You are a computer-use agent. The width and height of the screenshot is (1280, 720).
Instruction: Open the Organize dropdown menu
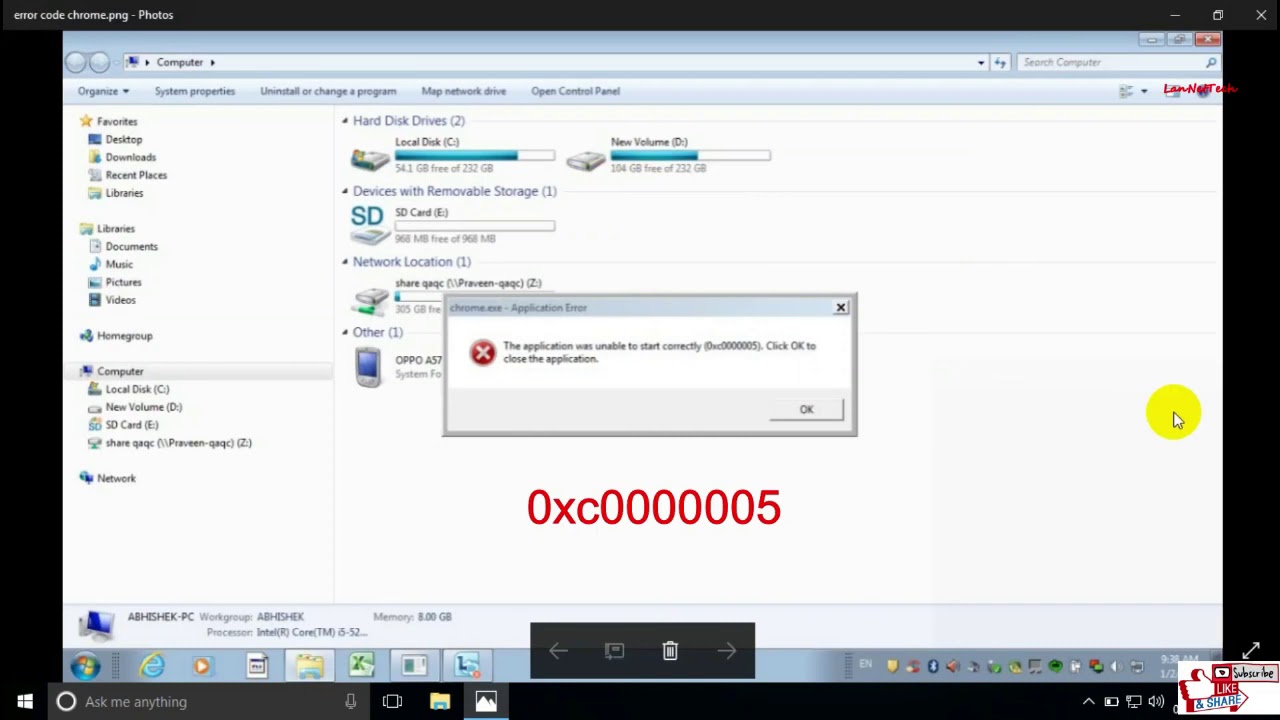point(103,91)
